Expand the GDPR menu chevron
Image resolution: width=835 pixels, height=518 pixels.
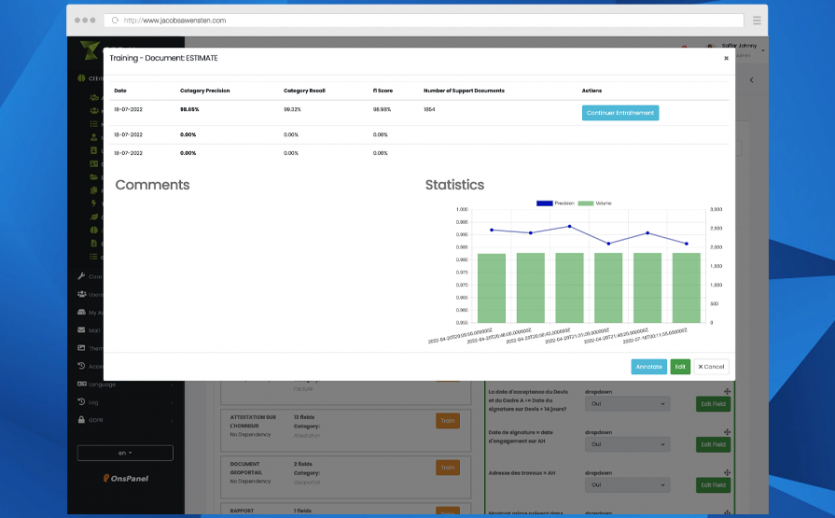pos(171,420)
